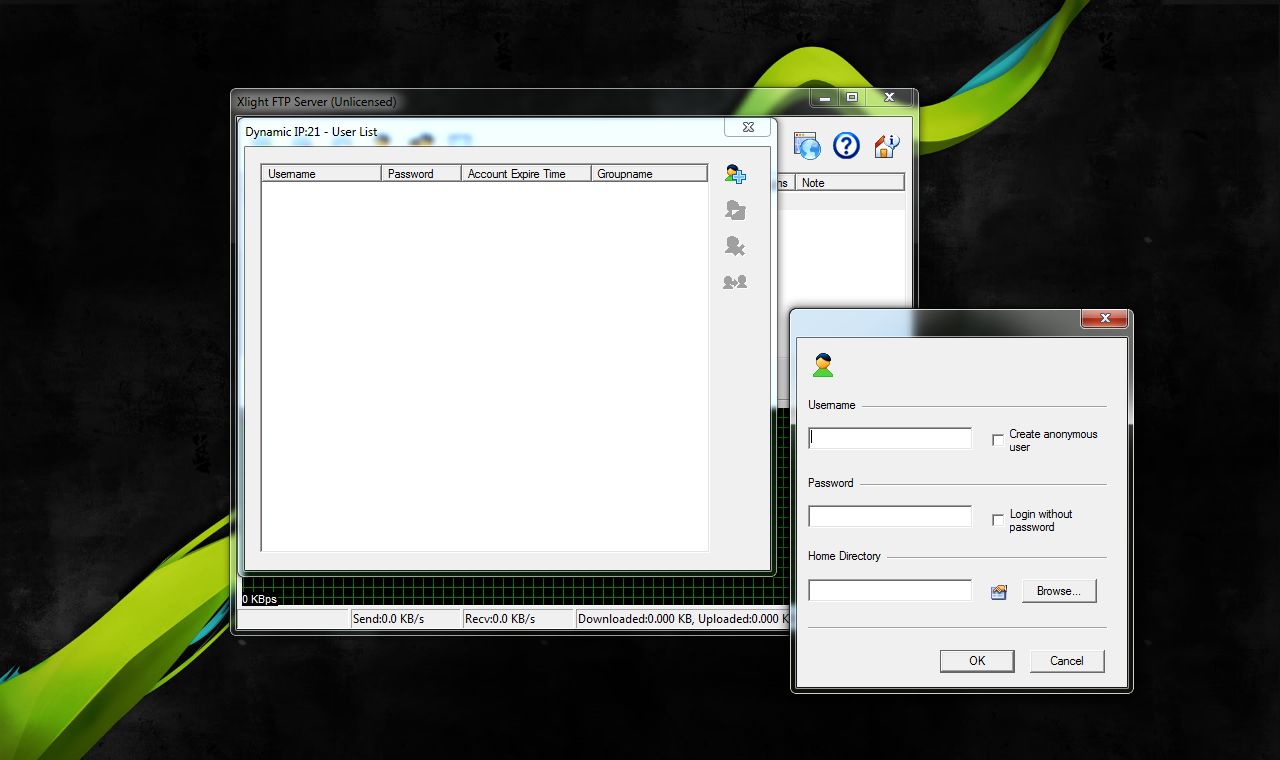Sort by the Username column header
The image size is (1280, 760).
click(321, 174)
